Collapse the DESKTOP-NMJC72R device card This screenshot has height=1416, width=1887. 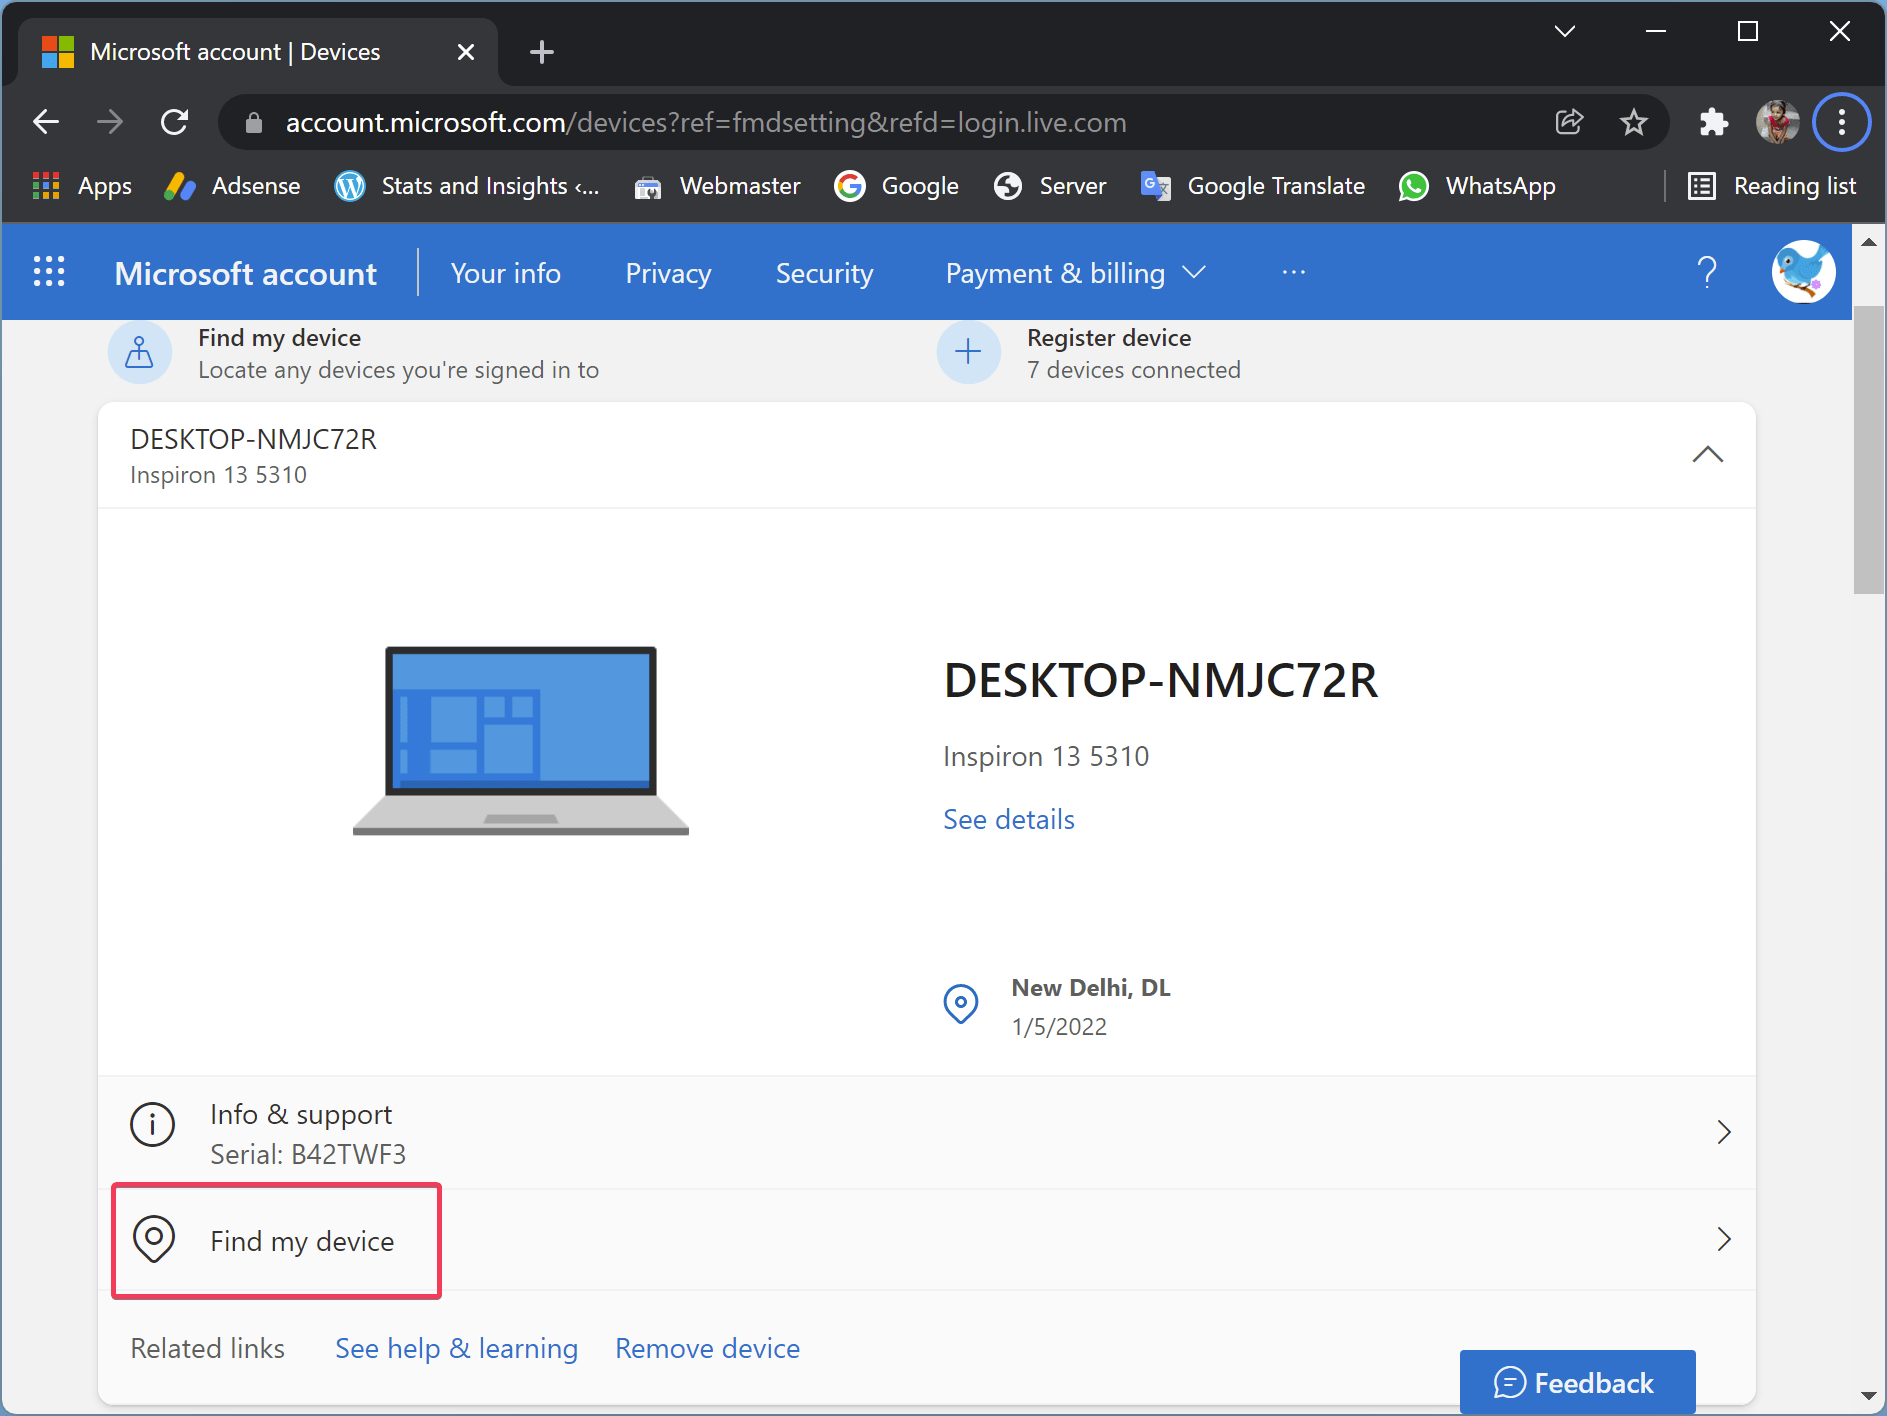pos(1708,454)
